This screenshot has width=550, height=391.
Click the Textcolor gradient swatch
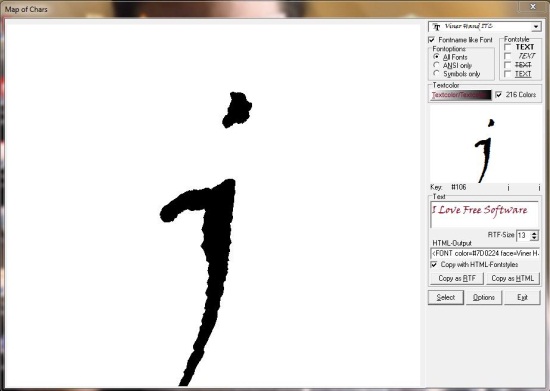point(461,95)
